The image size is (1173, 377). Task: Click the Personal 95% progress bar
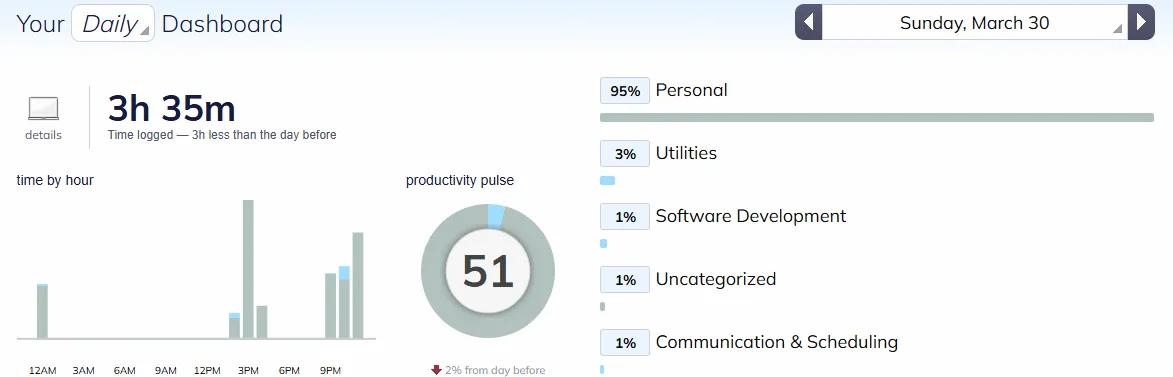[877, 117]
